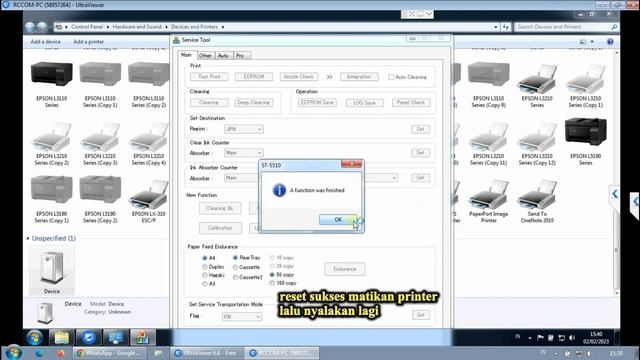Tick the Auto Cleaning checkbox
This screenshot has width=640, height=360.
pos(391,77)
